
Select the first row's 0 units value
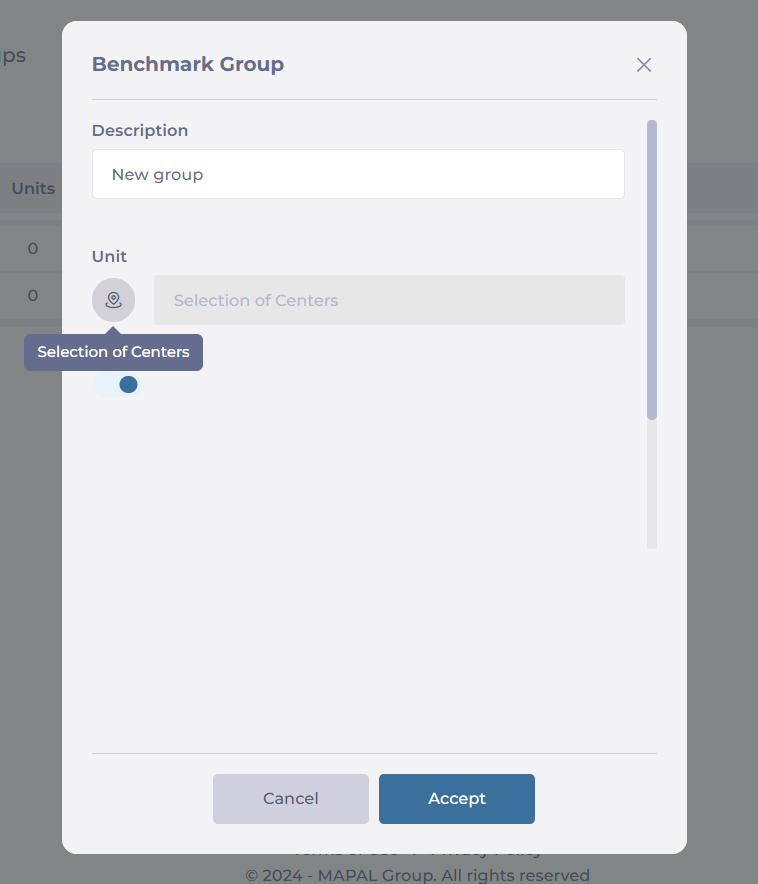[33, 249]
